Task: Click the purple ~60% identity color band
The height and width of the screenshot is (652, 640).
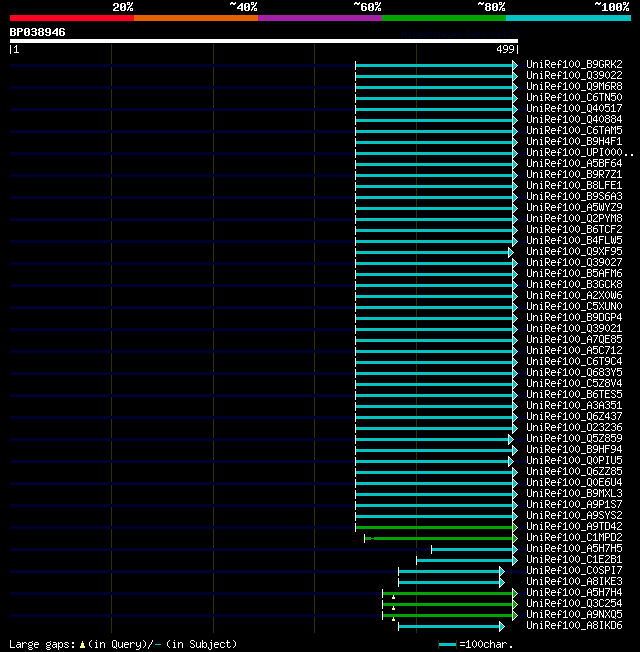Action: [320, 18]
